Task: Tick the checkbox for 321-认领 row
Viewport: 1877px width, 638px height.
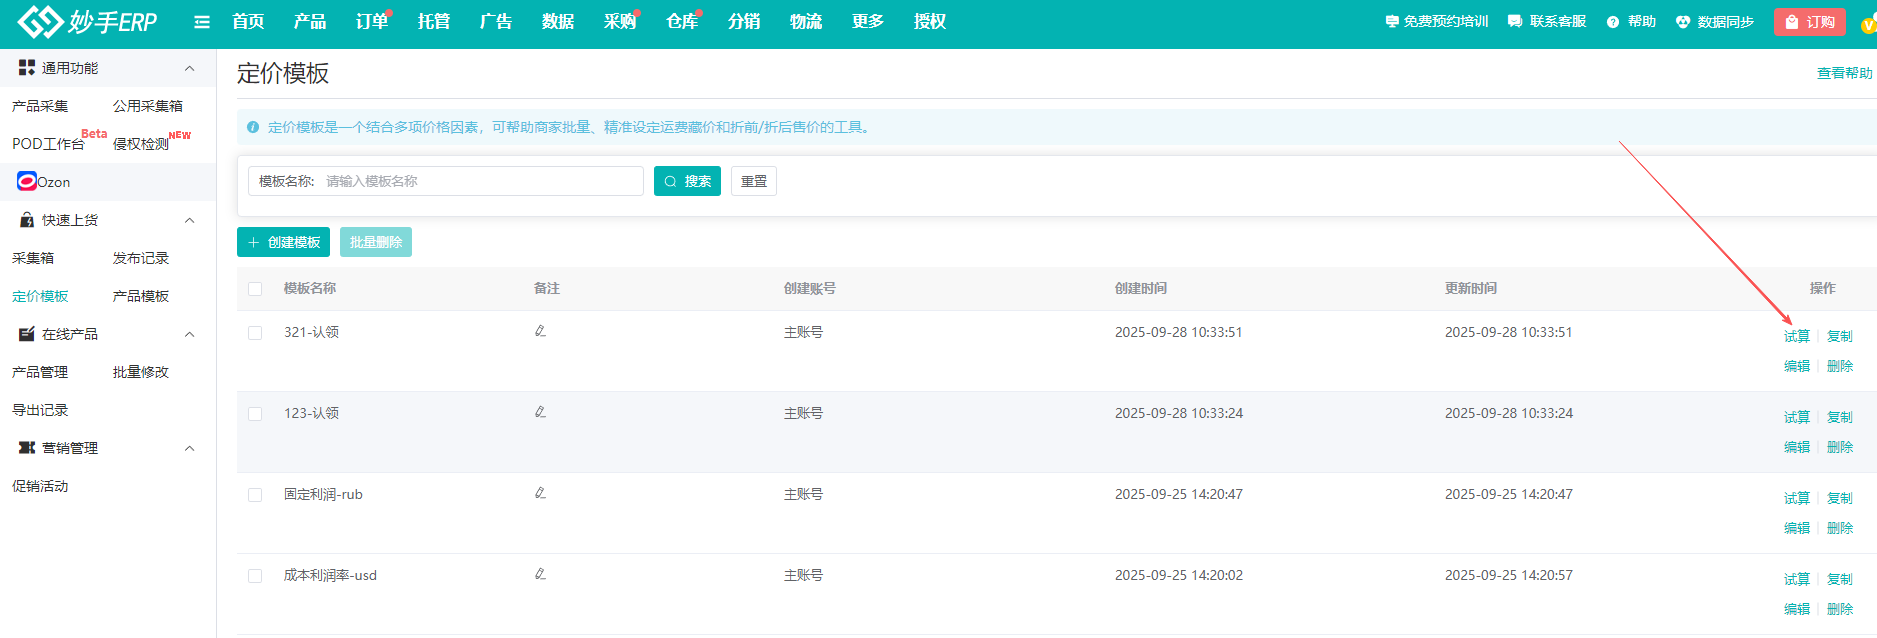Action: [x=255, y=333]
